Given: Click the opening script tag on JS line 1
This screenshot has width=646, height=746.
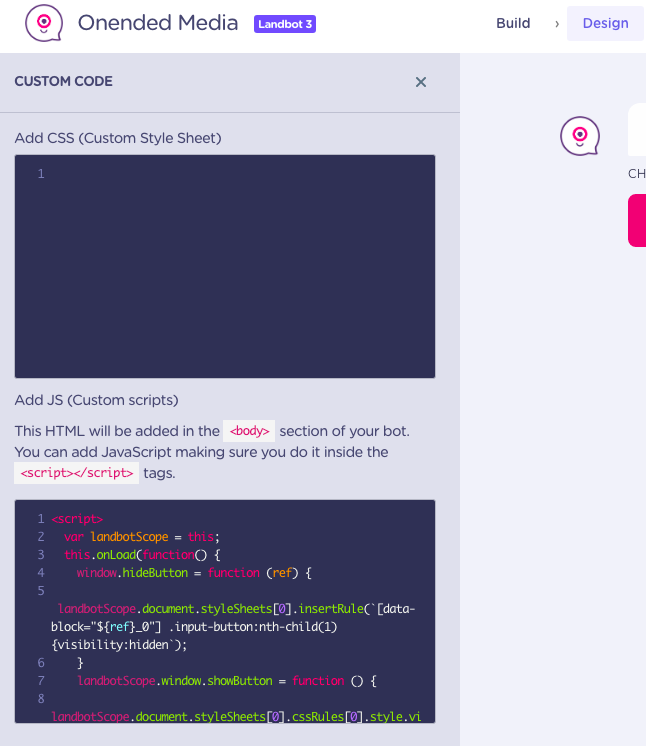Looking at the screenshot, I should pyautogui.click(x=77, y=519).
